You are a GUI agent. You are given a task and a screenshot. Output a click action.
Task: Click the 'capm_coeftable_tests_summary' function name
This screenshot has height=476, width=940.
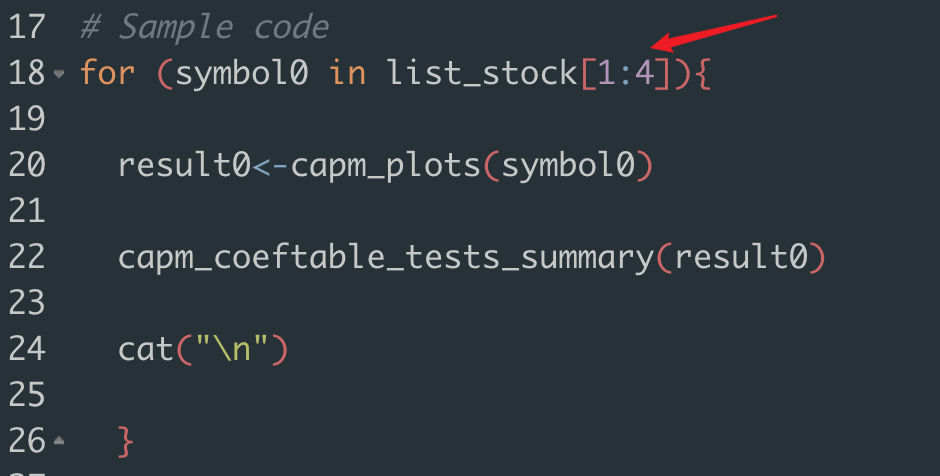385,257
